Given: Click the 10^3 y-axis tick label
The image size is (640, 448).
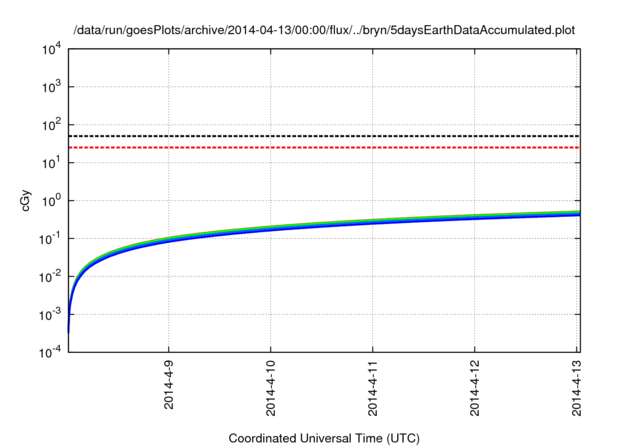Looking at the screenshot, I should coord(52,87).
